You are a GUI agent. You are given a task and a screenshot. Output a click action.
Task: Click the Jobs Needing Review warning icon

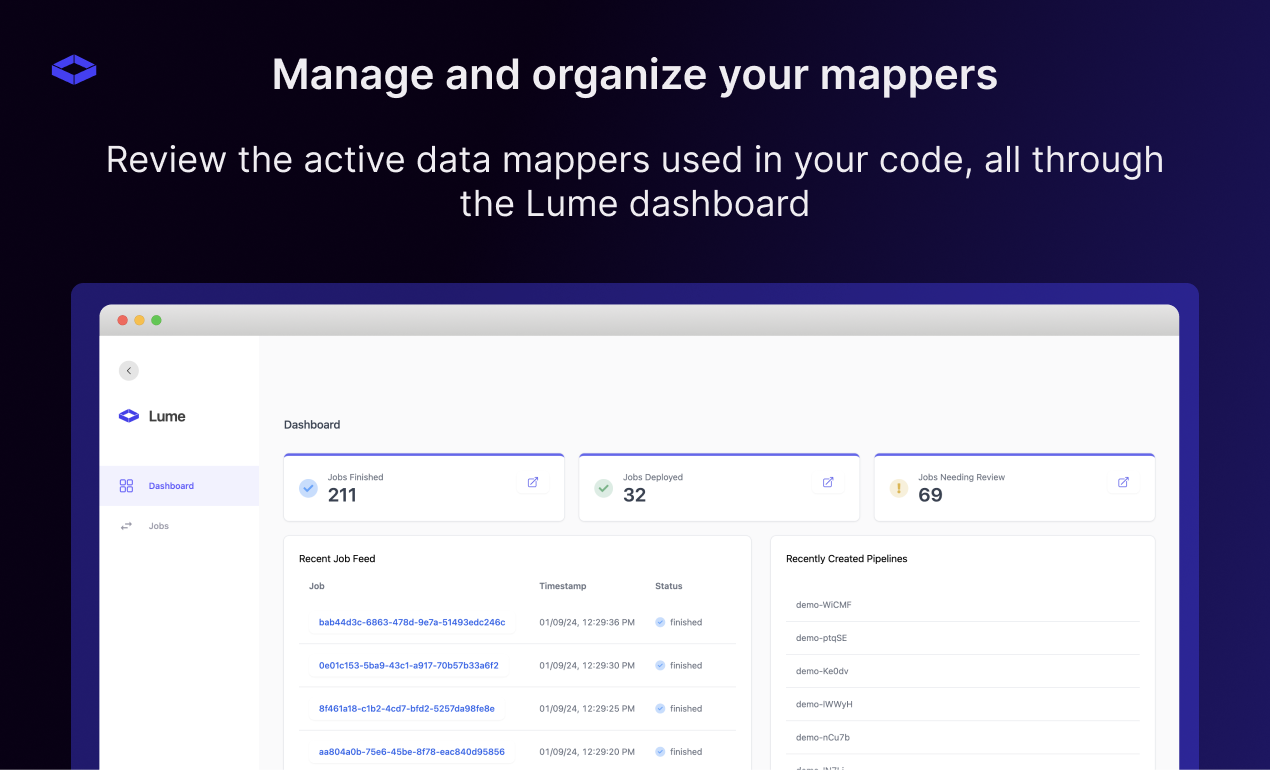[x=898, y=489]
